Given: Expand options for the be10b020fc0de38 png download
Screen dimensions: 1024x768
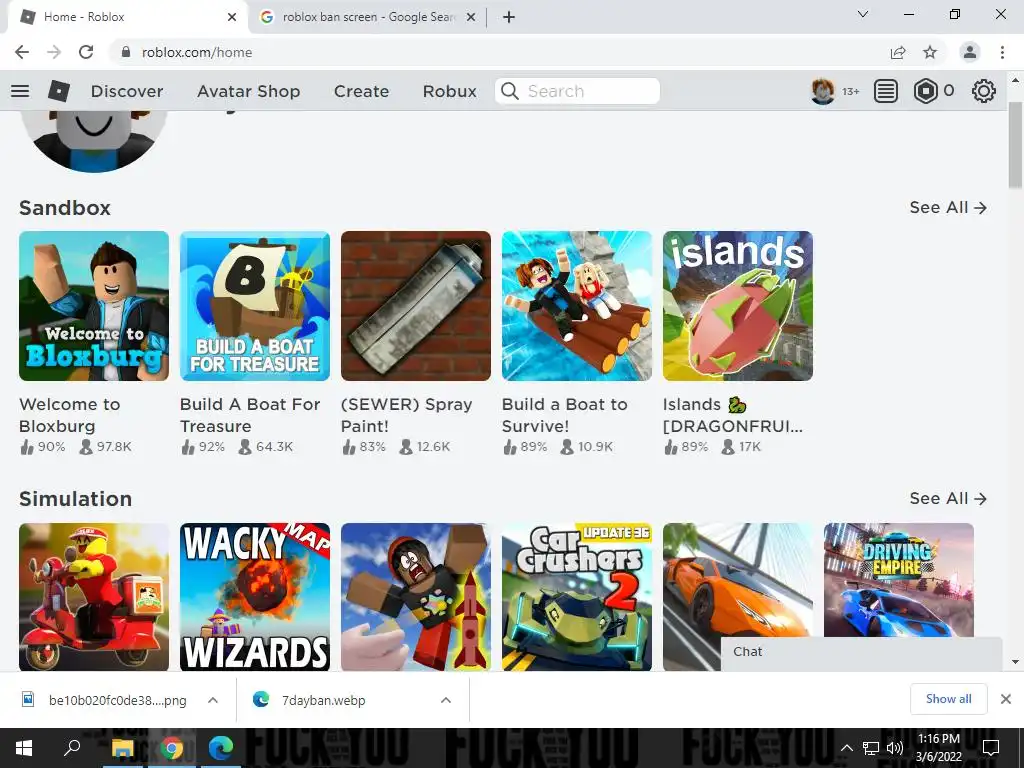Looking at the screenshot, I should coord(213,700).
